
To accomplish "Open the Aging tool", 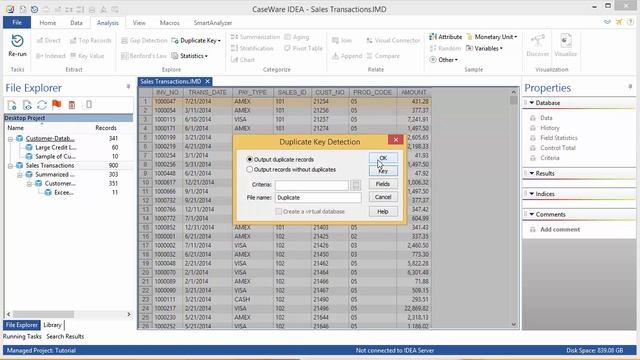I will (x=297, y=37).
